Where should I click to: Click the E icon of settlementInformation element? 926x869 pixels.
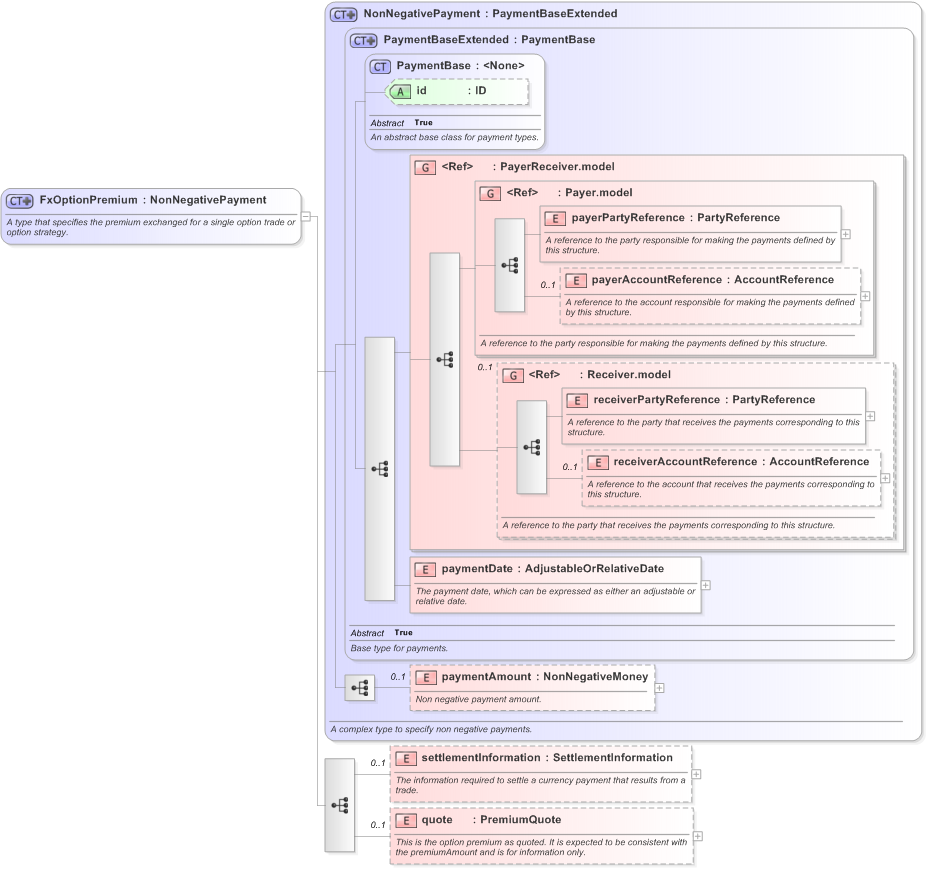pyautogui.click(x=406, y=758)
